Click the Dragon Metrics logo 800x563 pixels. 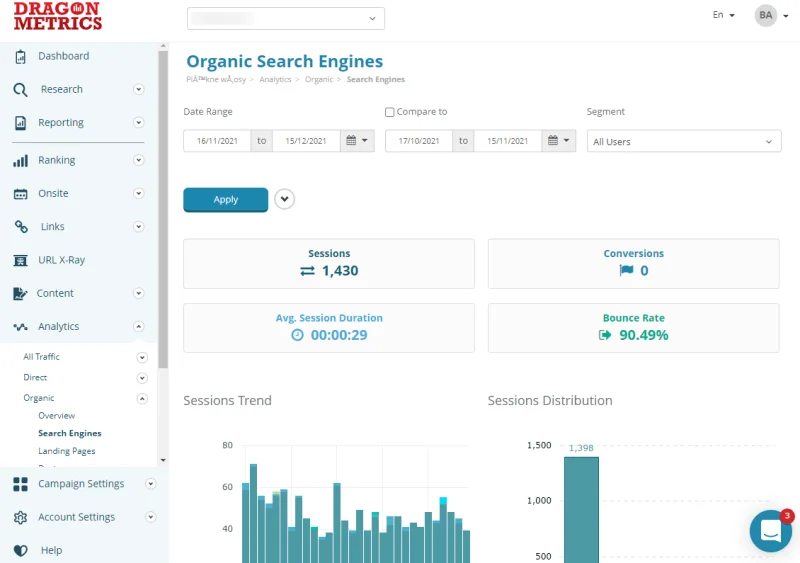58,16
